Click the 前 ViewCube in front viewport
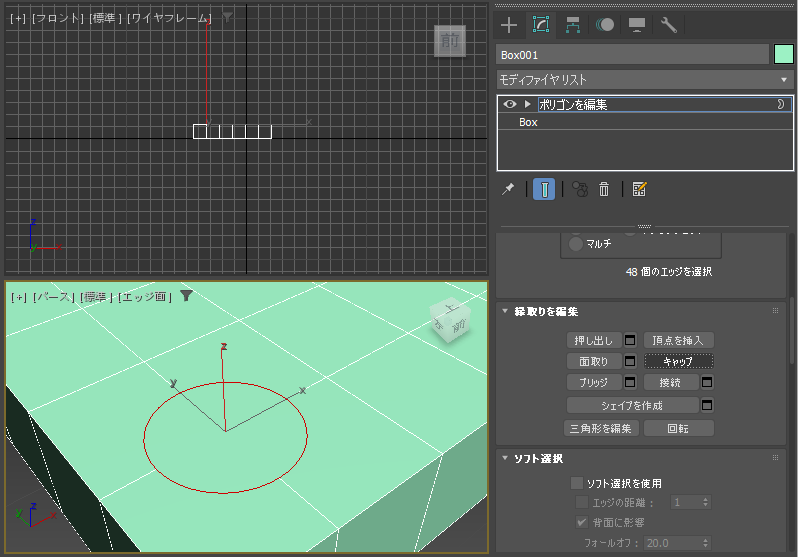This screenshot has width=798, height=557. (449, 41)
